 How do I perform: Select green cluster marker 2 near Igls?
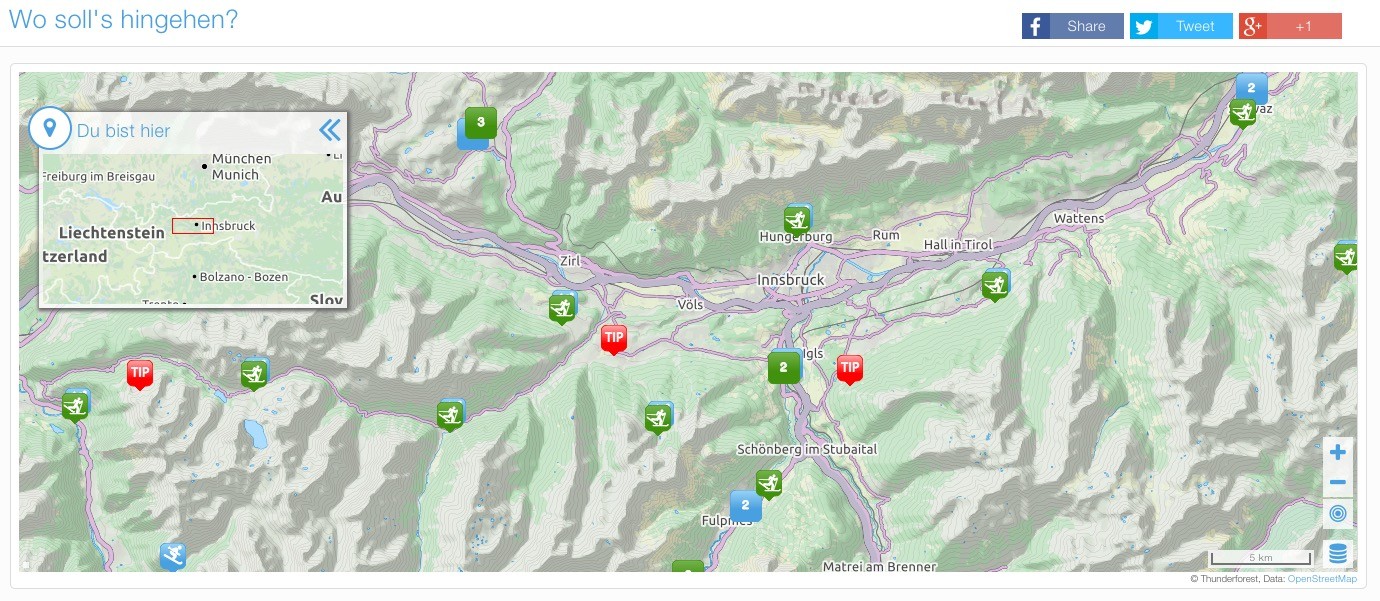(x=783, y=367)
